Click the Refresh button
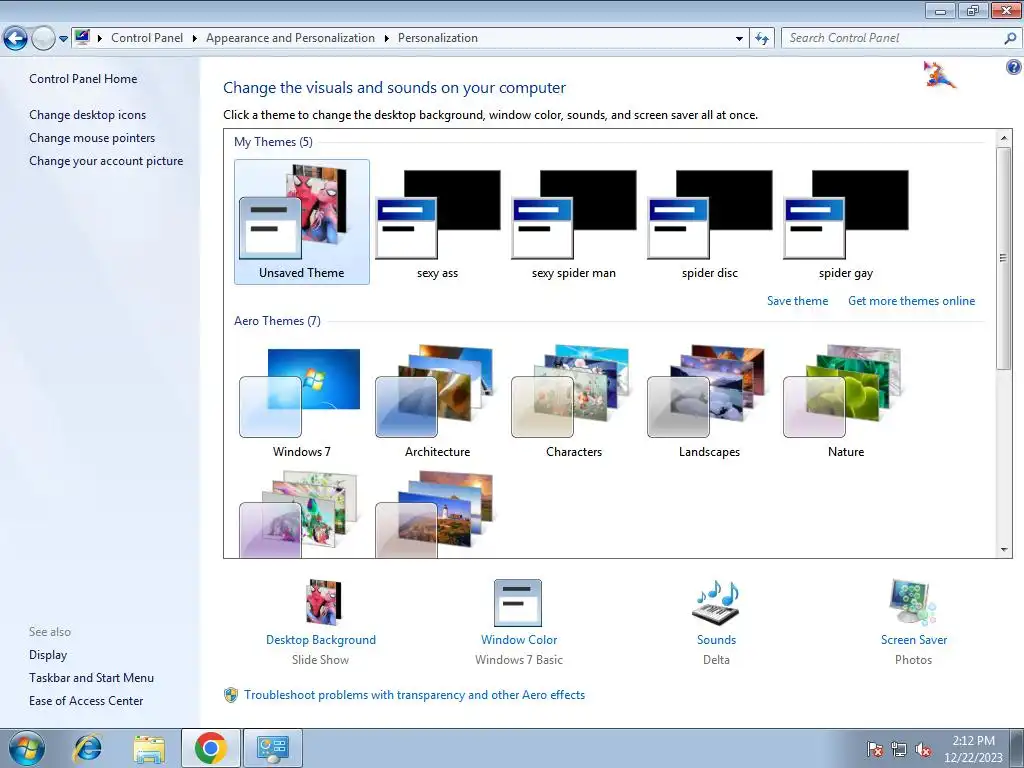The height and width of the screenshot is (768, 1024). pyautogui.click(x=761, y=39)
